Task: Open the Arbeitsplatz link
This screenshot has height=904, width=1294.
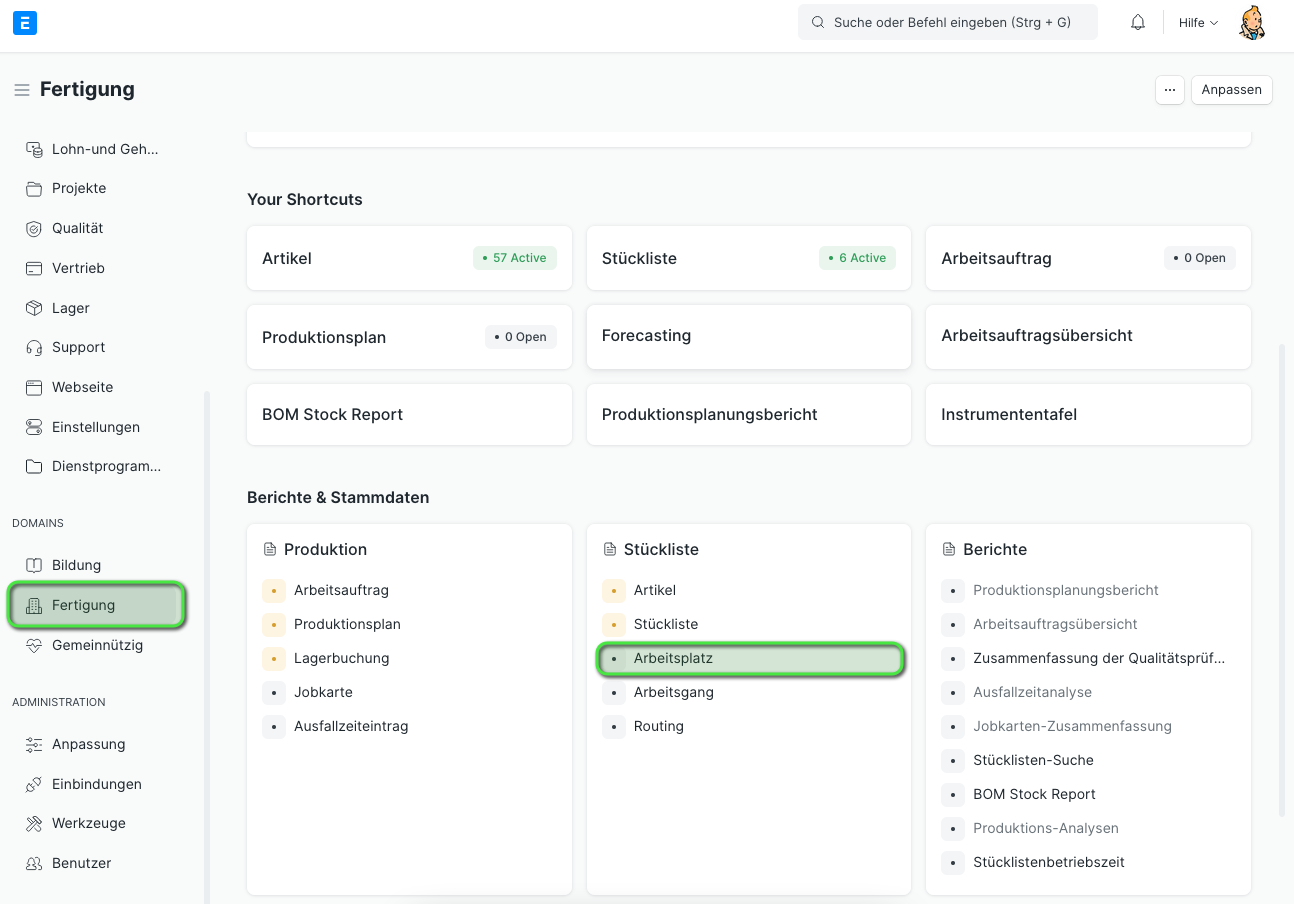Action: pos(673,658)
